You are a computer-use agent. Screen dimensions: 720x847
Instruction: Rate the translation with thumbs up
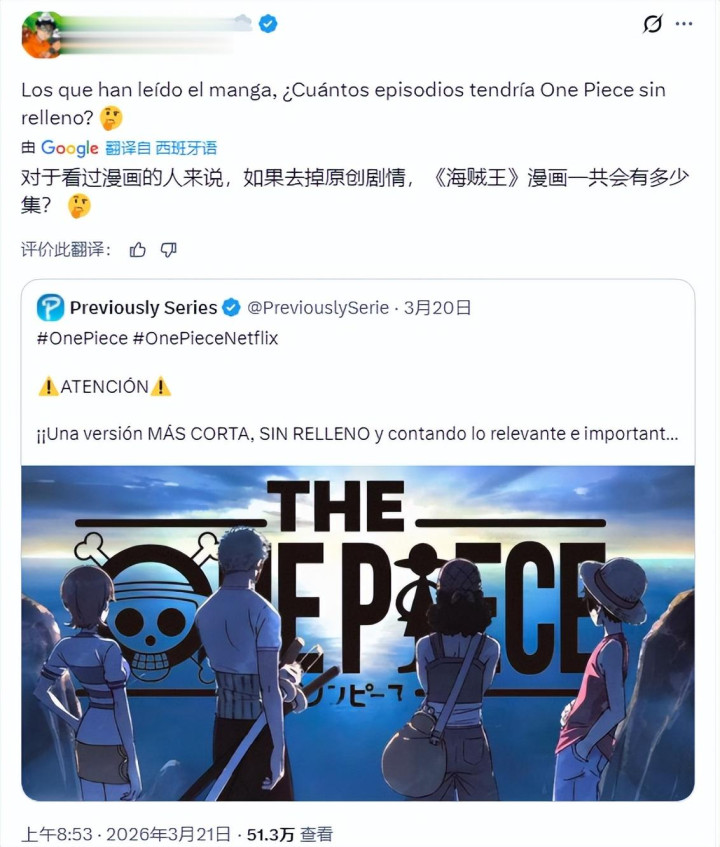pyautogui.click(x=137, y=250)
